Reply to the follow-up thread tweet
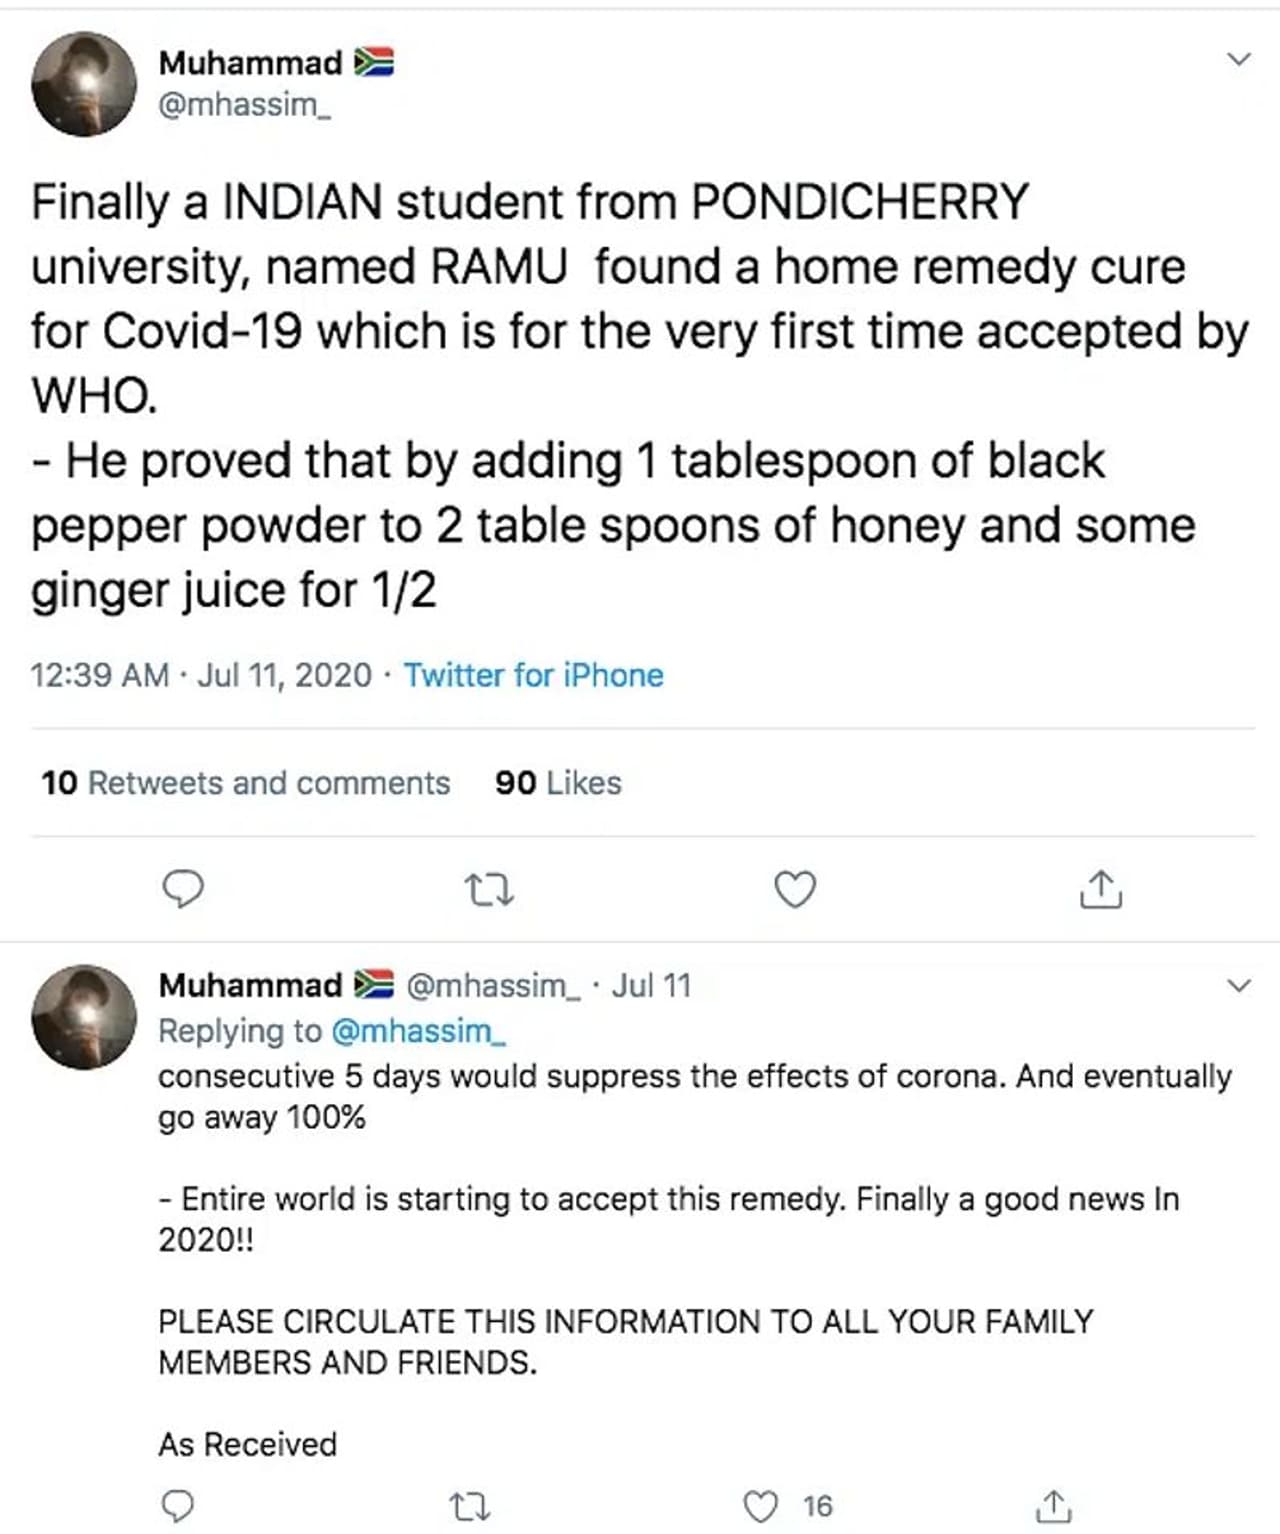 point(177,1506)
